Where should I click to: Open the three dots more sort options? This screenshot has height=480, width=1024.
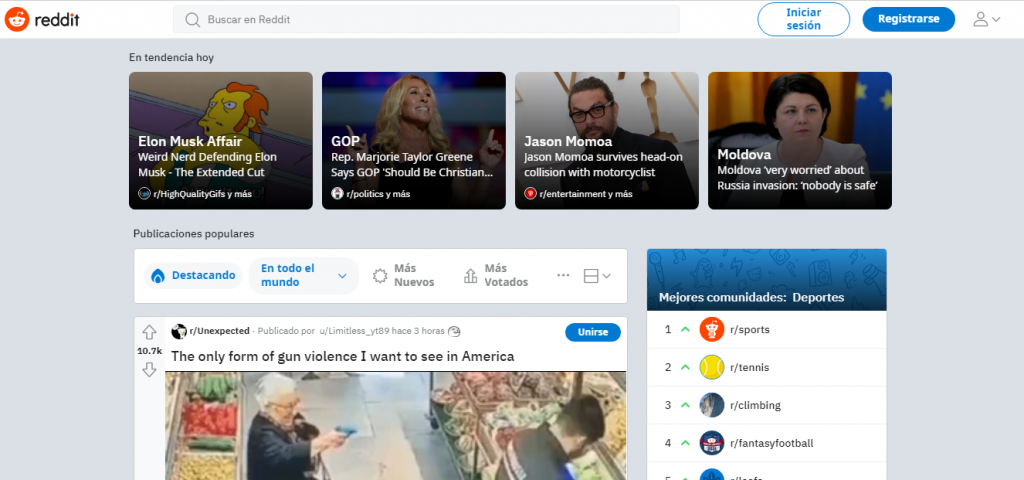pyautogui.click(x=563, y=276)
